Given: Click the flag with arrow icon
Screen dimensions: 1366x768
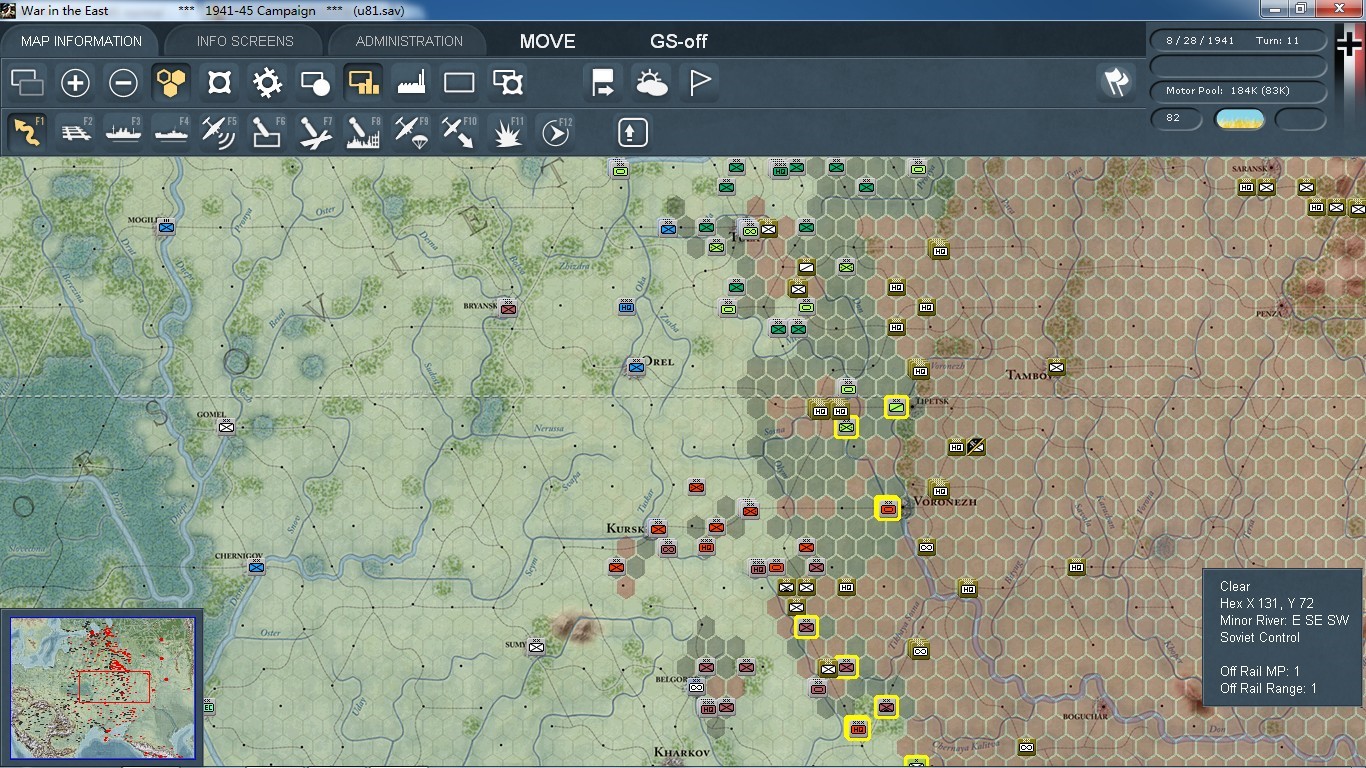Looking at the screenshot, I should (603, 83).
